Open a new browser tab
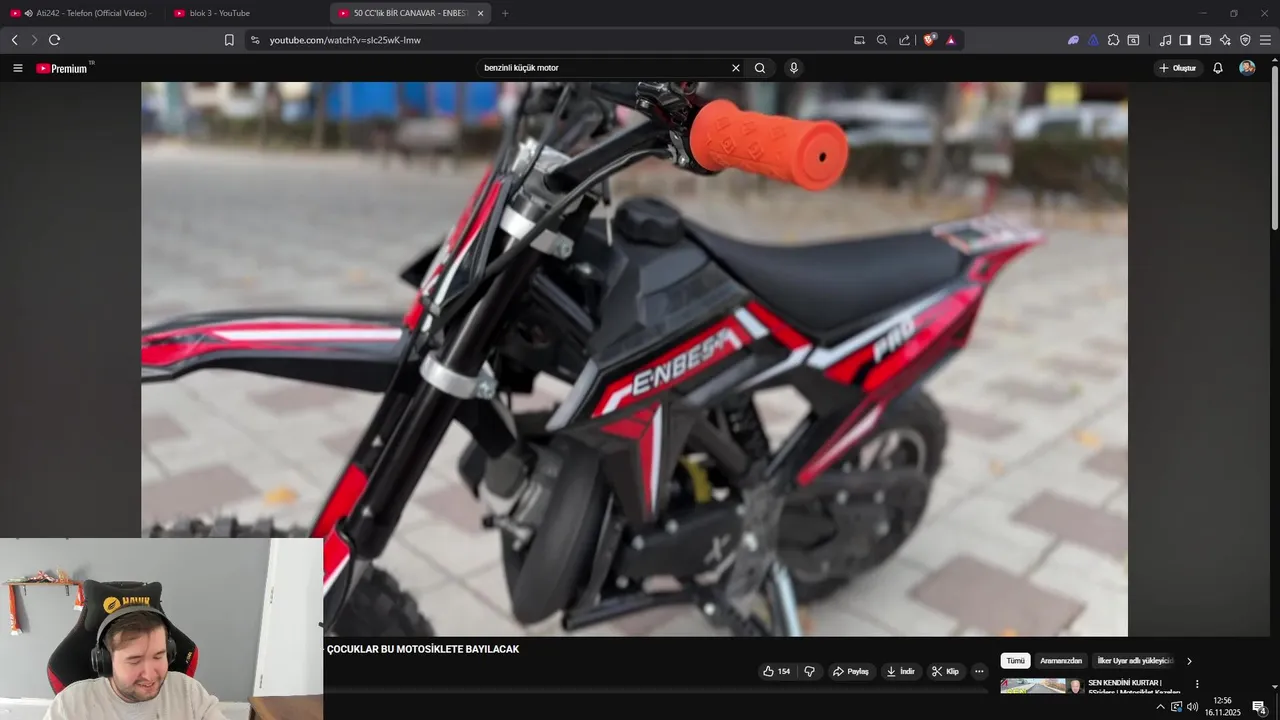 pos(505,13)
